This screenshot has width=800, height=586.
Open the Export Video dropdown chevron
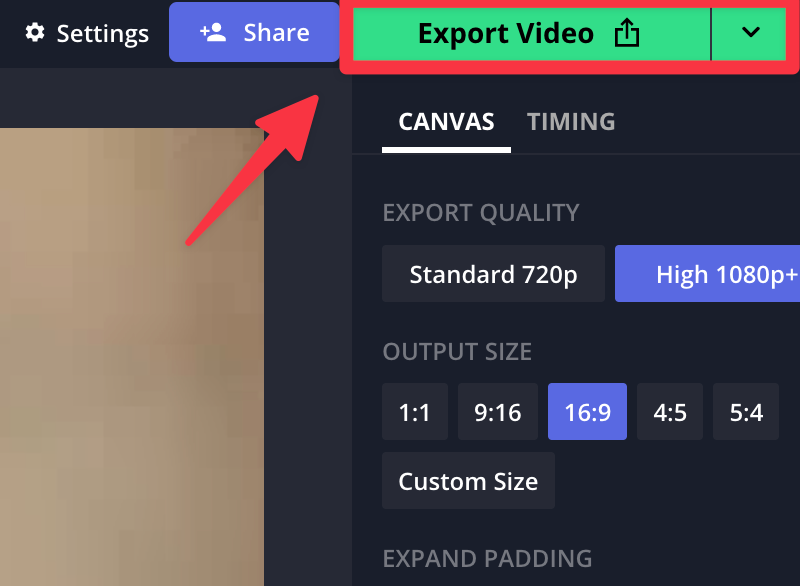point(750,33)
